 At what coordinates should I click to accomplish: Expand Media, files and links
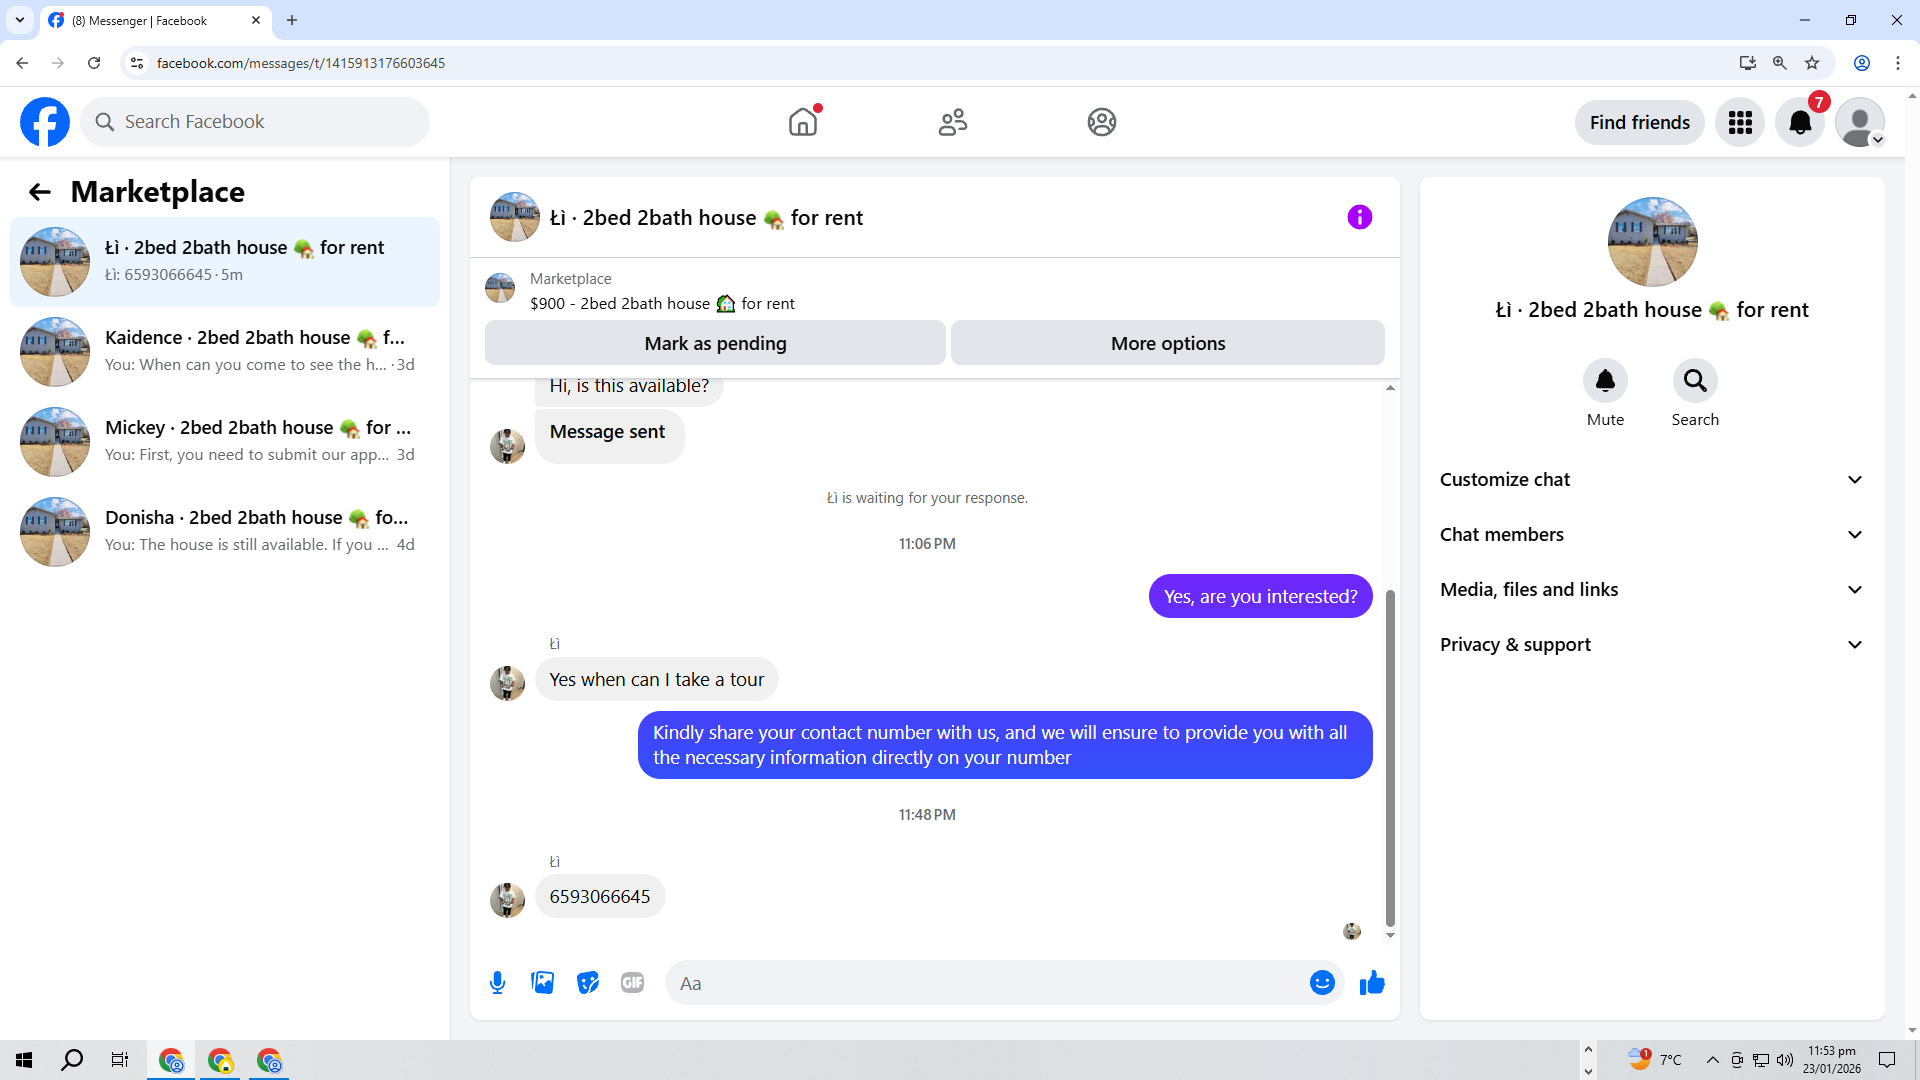click(1652, 590)
